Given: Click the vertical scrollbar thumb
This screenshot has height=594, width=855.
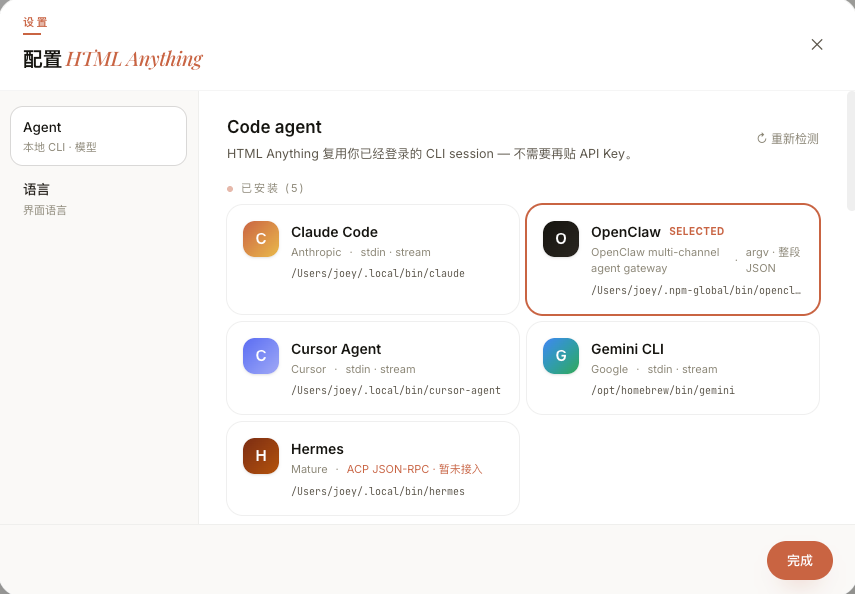Looking at the screenshot, I should coord(850,151).
